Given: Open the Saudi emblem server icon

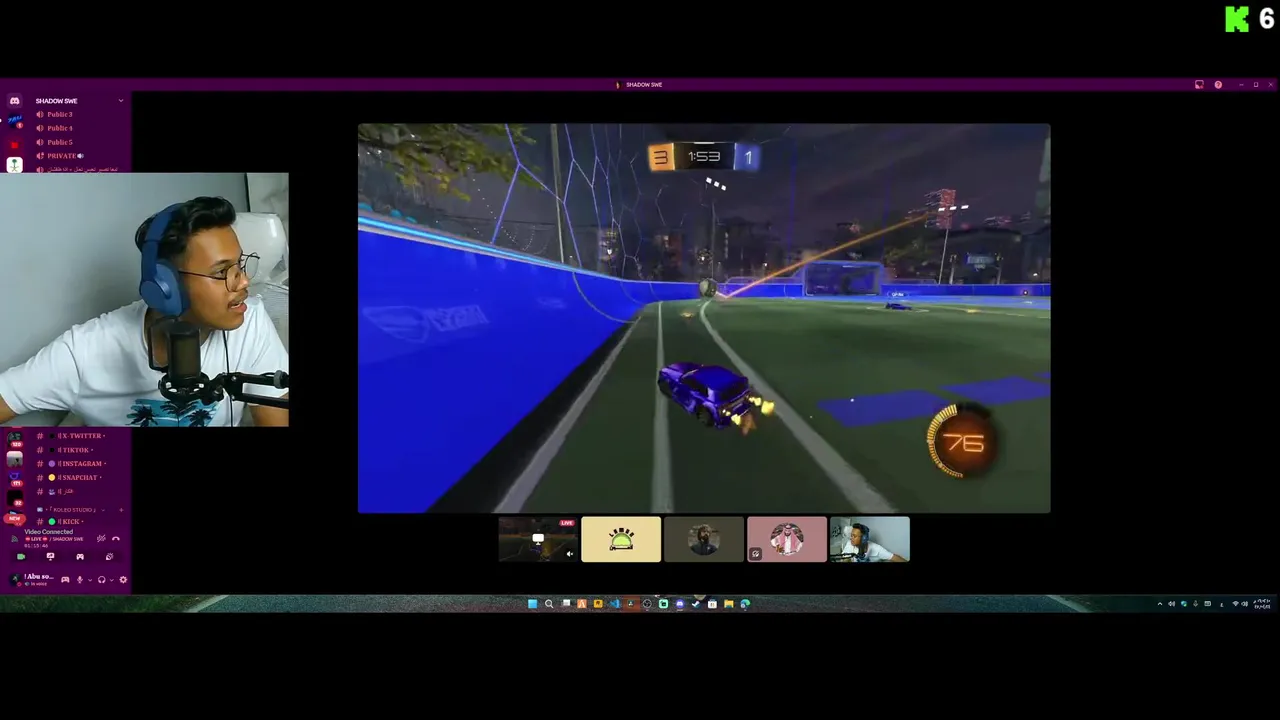Looking at the screenshot, I should tap(14, 165).
